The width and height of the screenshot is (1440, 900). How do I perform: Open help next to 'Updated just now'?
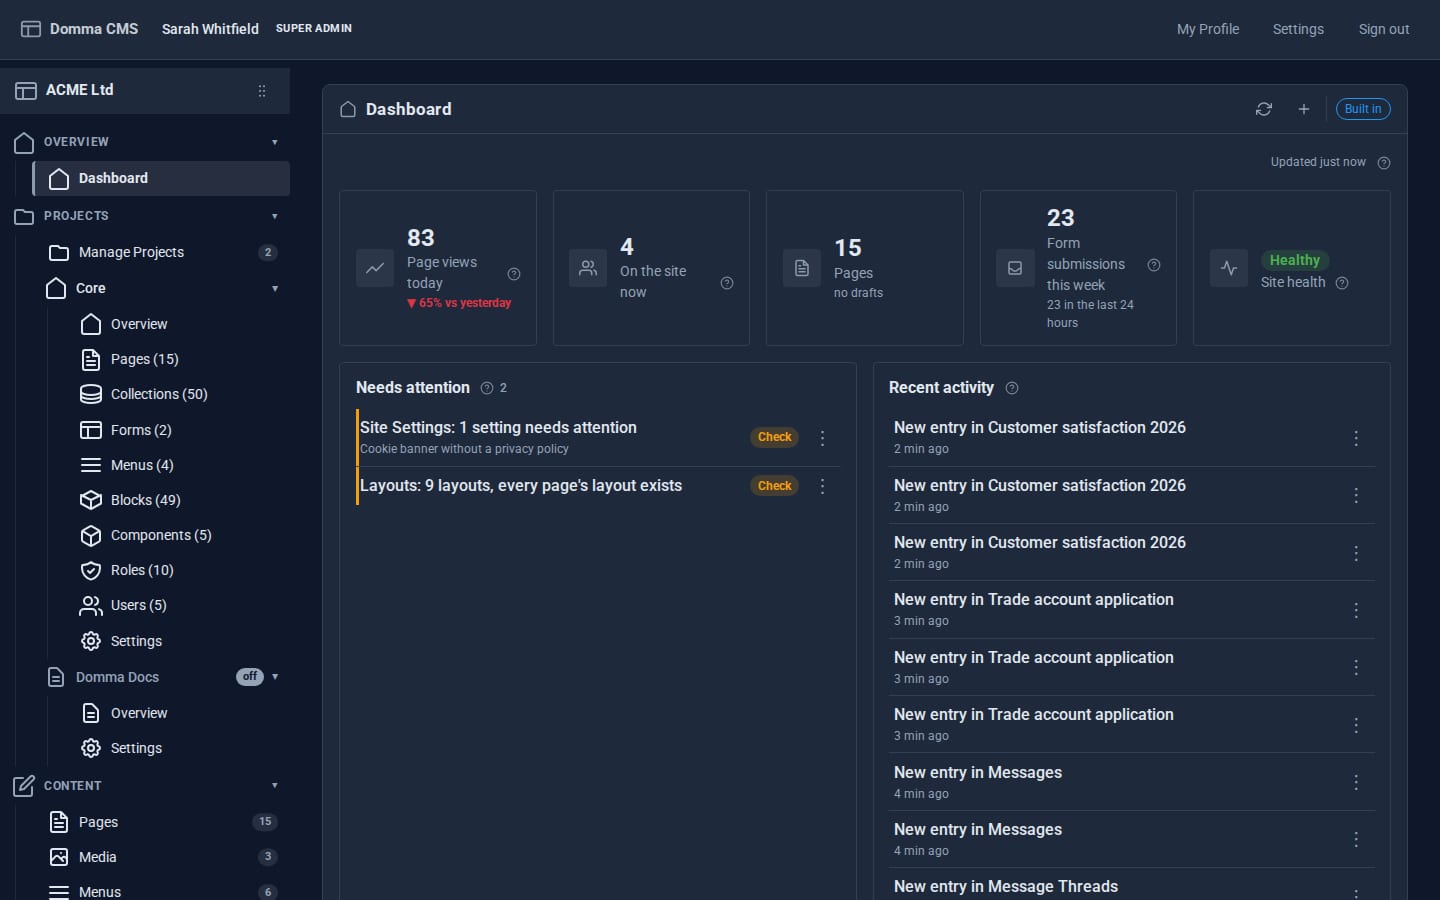pyautogui.click(x=1384, y=163)
